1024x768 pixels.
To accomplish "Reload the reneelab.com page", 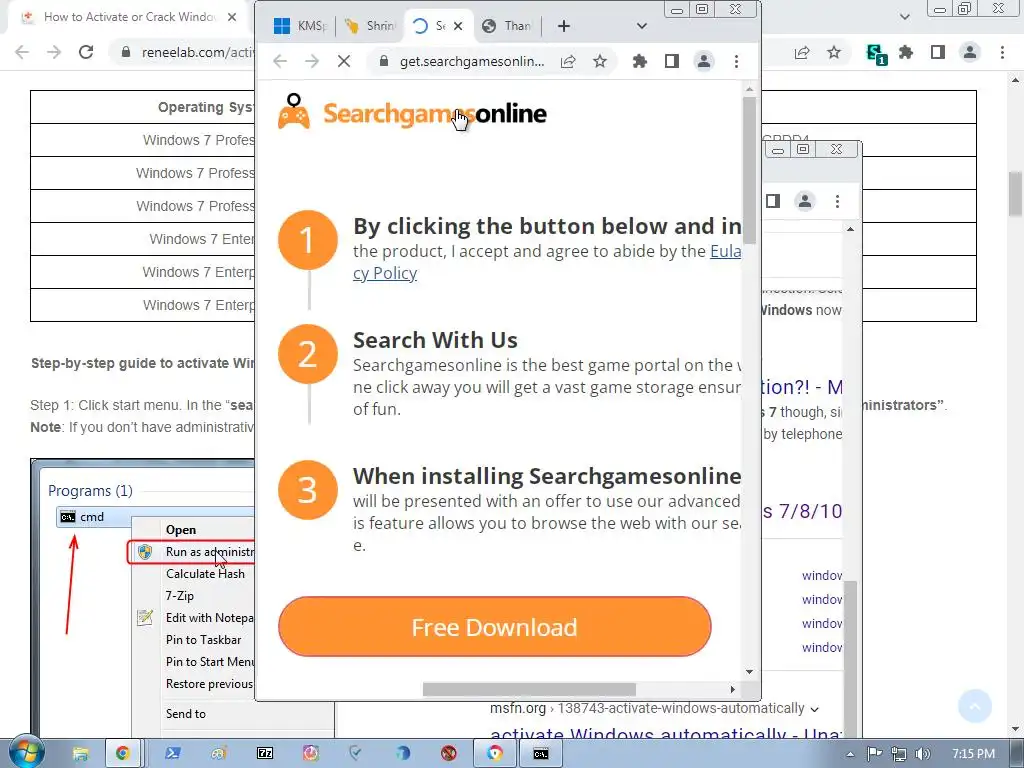I will pos(86,52).
